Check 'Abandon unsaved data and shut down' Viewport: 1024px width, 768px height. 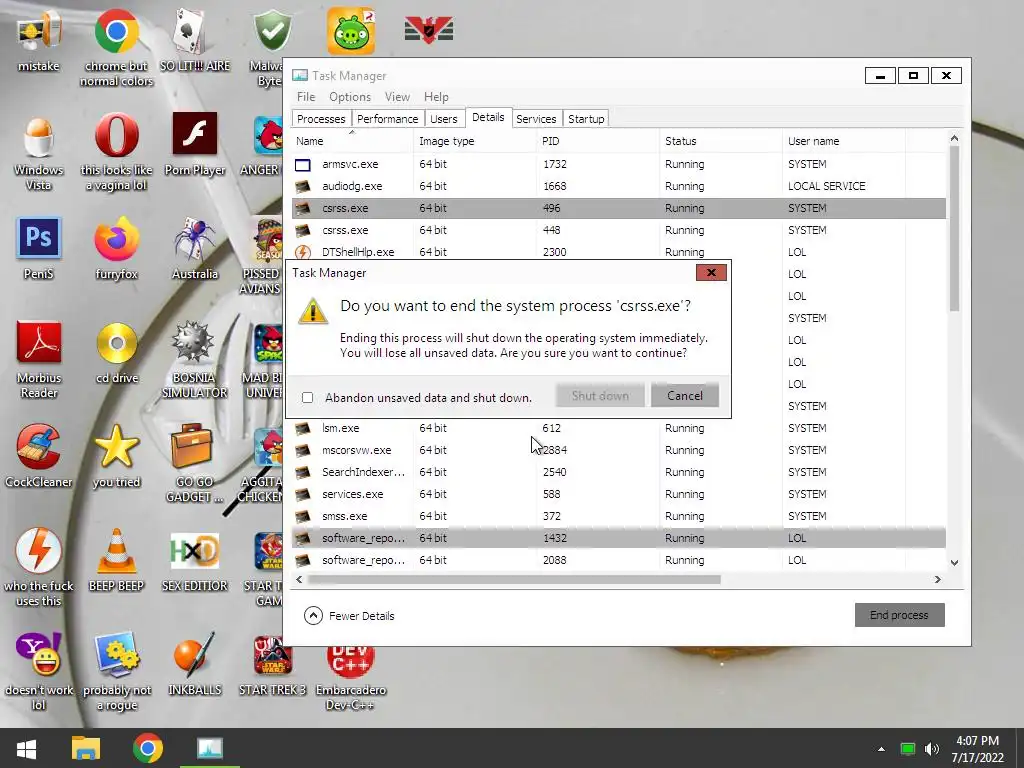[308, 398]
